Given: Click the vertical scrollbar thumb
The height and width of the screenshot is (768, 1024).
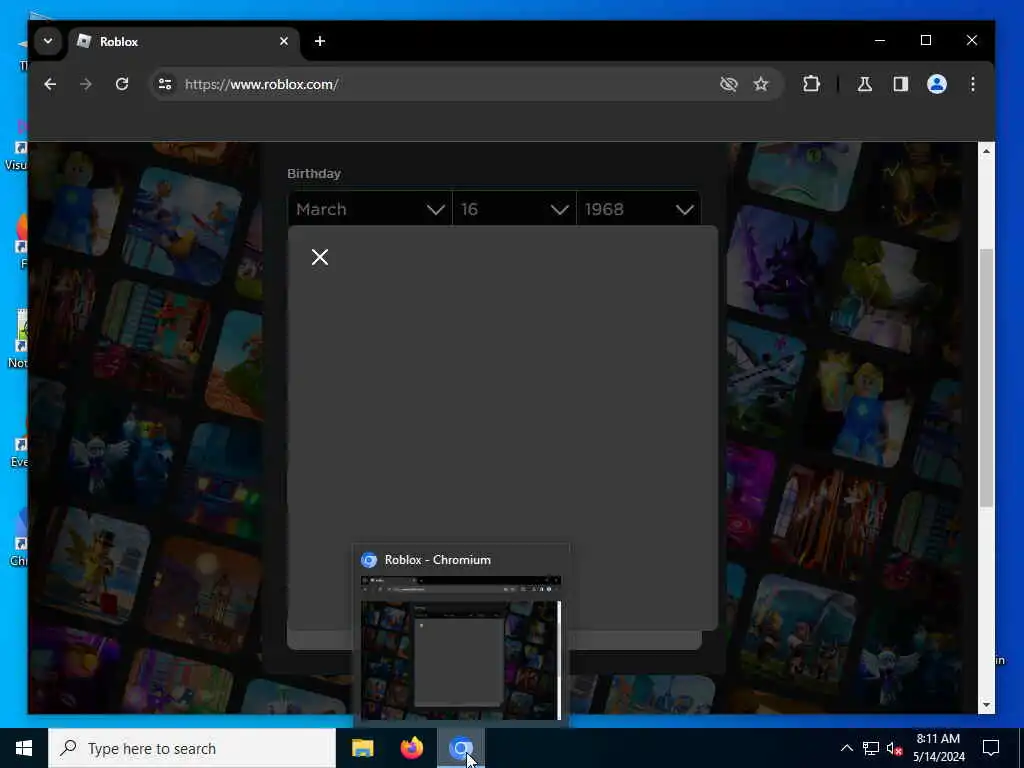Looking at the screenshot, I should [987, 377].
